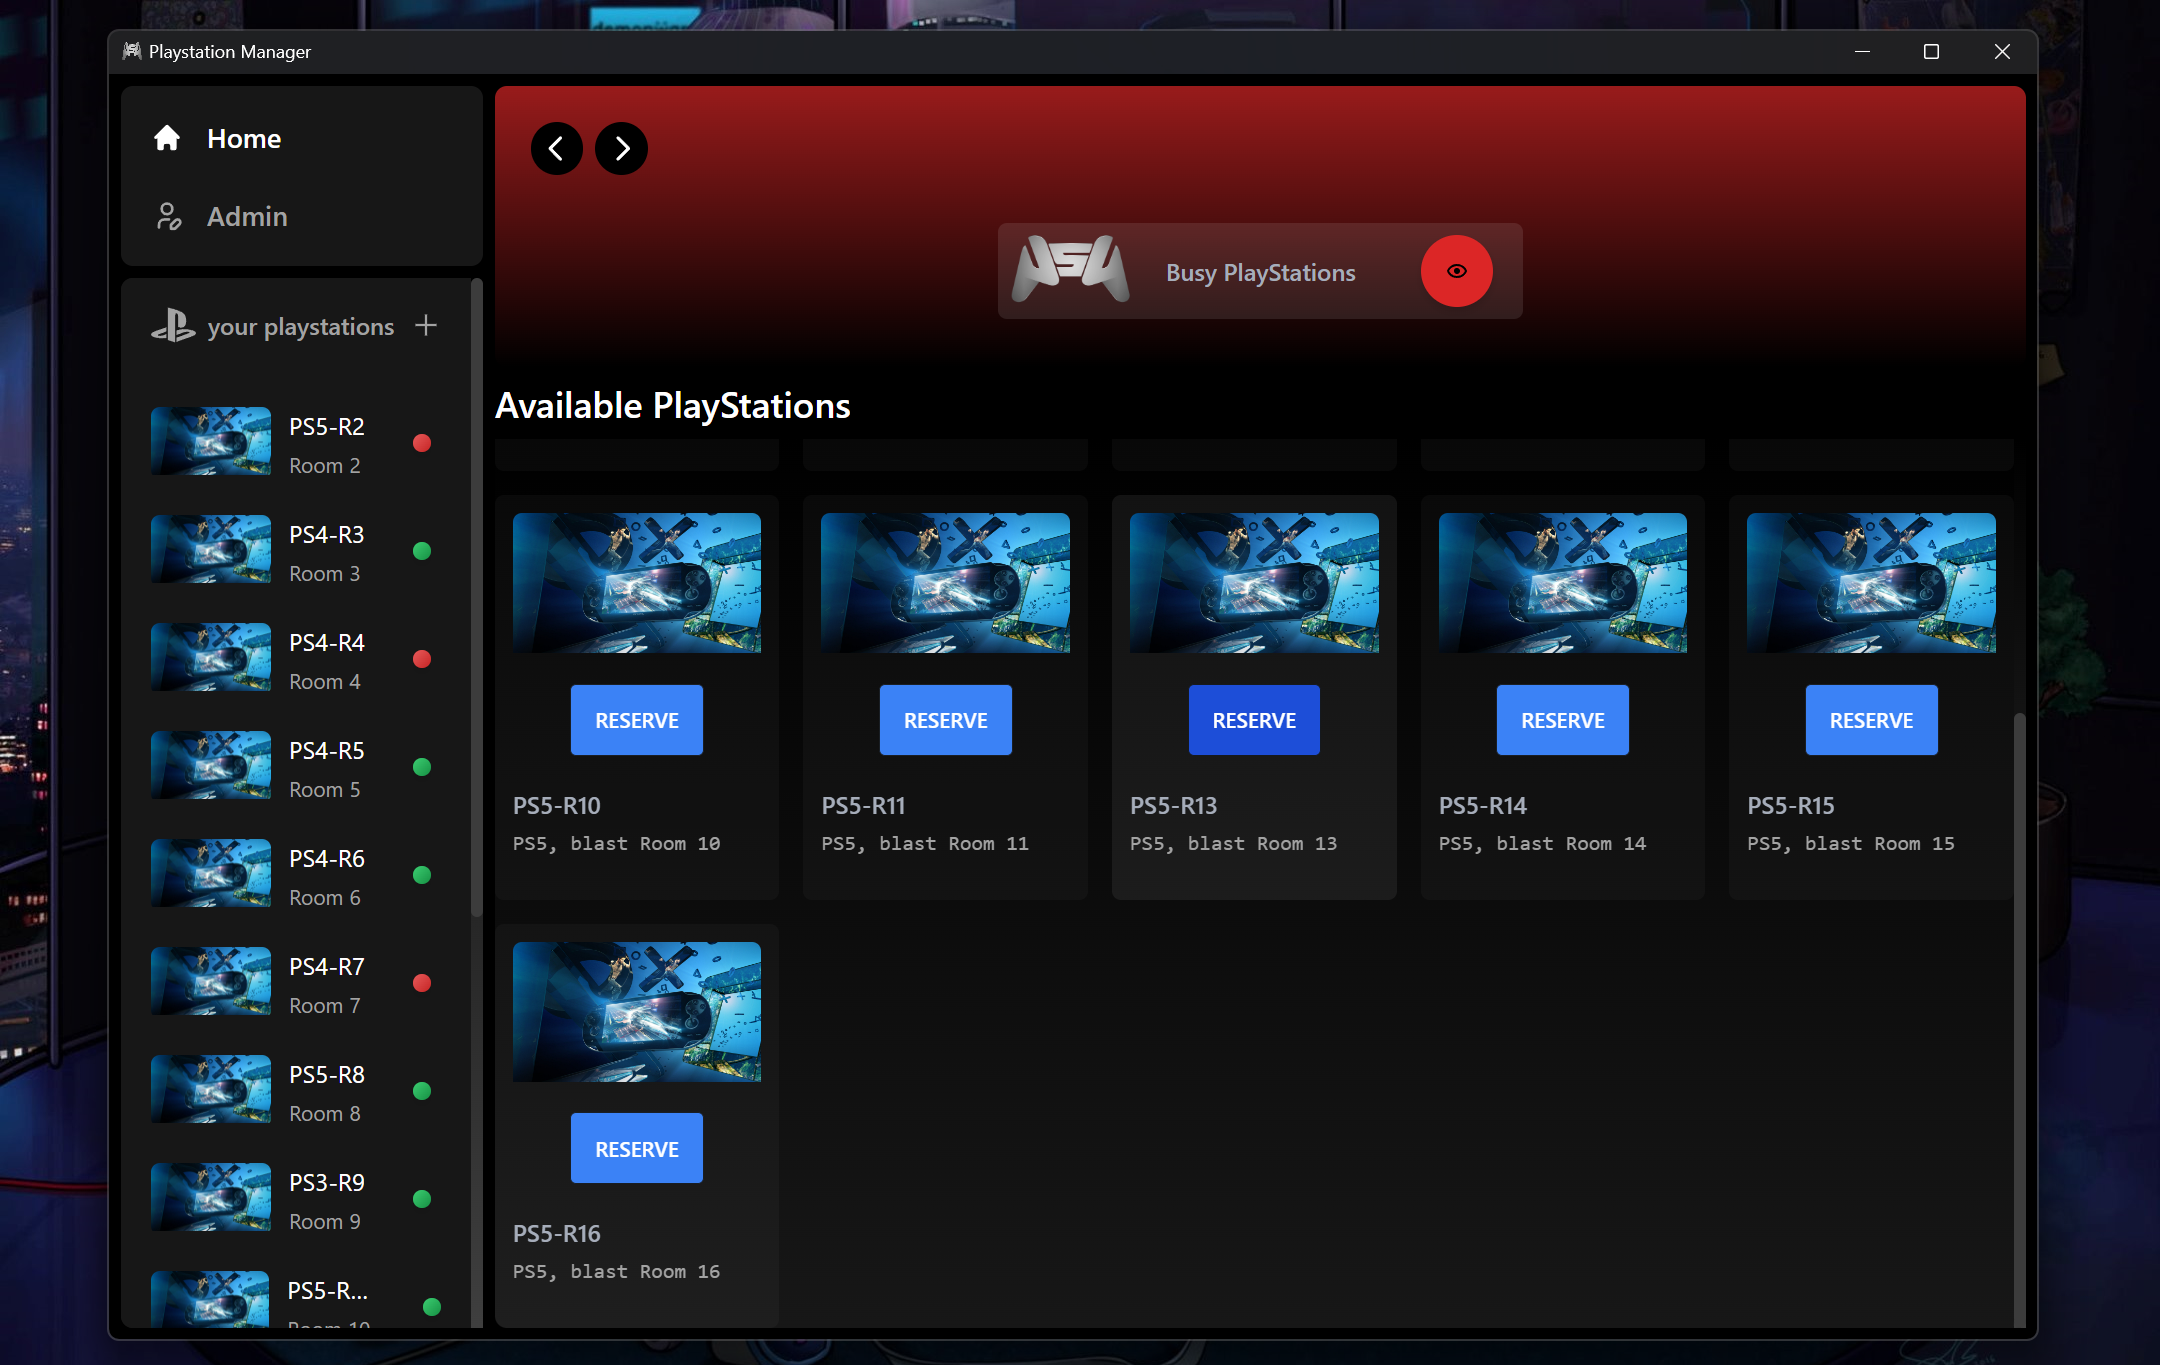The height and width of the screenshot is (1365, 2160).
Task: Click the PS4-R5 console thumbnail
Action: [x=210, y=765]
